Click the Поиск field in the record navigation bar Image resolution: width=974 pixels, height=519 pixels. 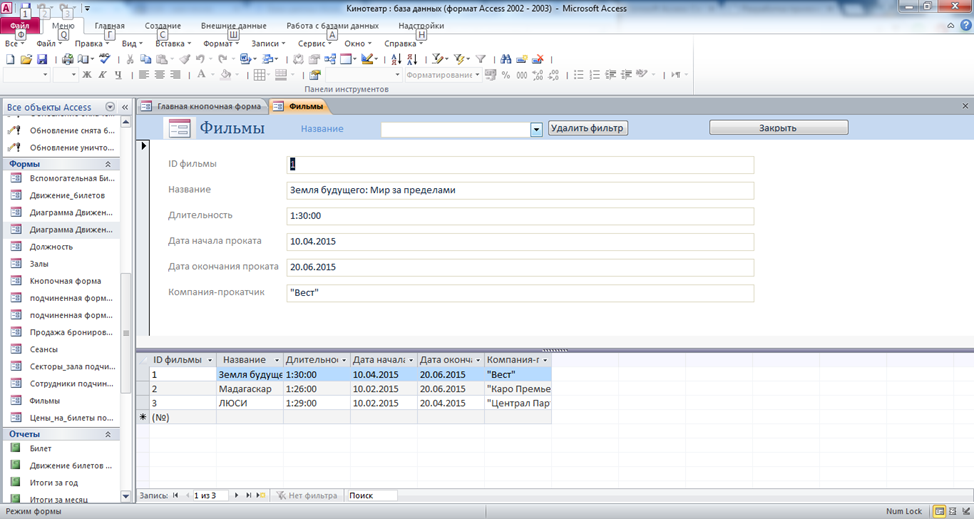[371, 495]
